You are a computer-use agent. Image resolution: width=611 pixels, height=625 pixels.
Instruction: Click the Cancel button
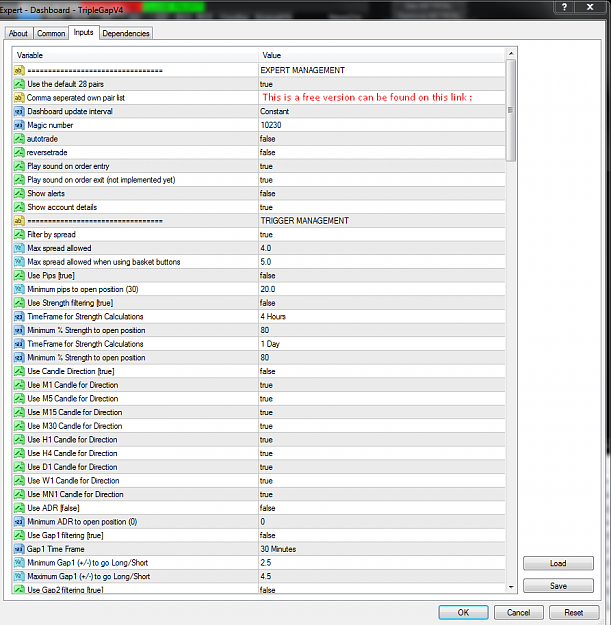(x=518, y=612)
